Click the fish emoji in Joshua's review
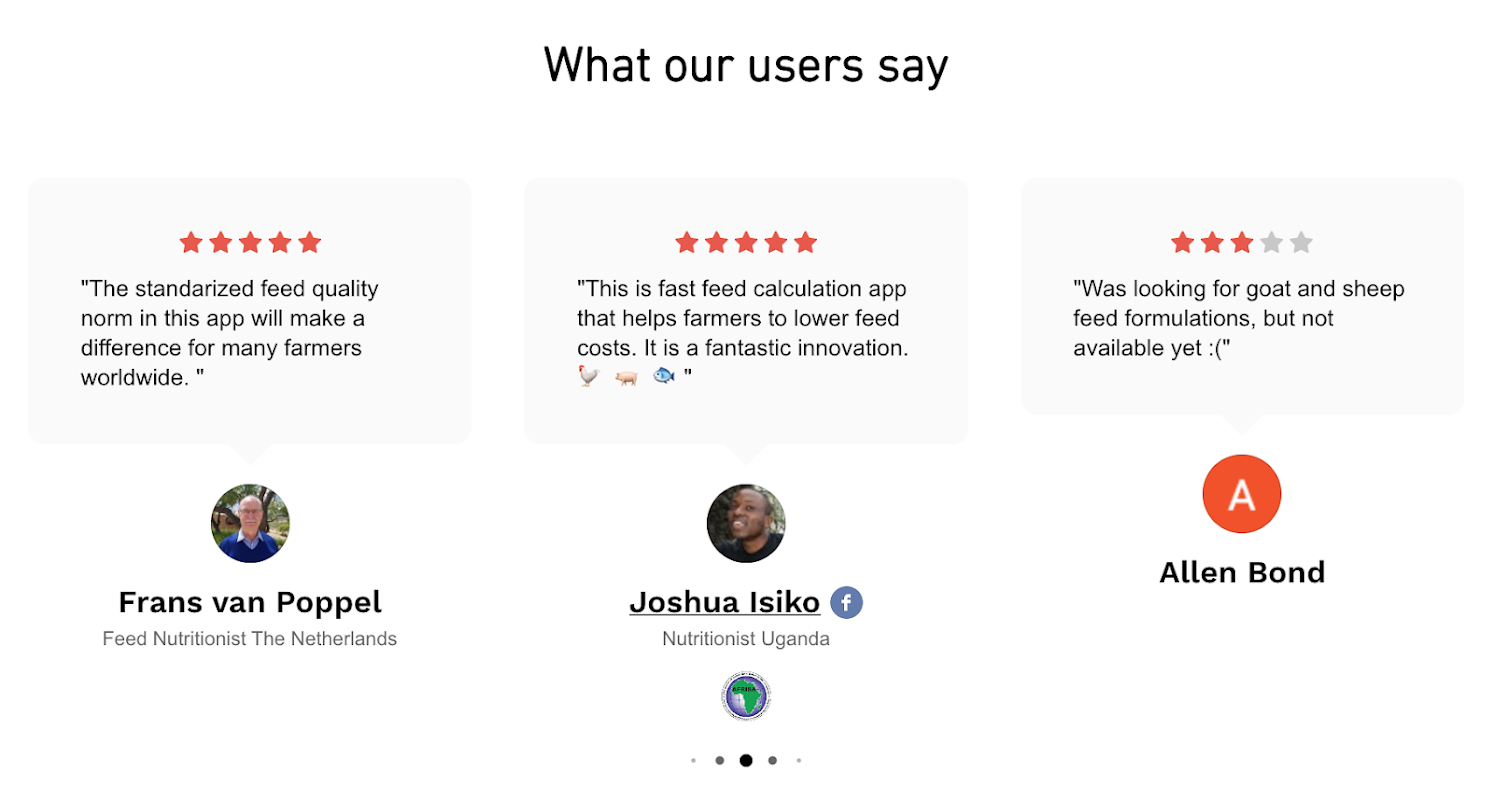1494x800 pixels. click(x=663, y=375)
